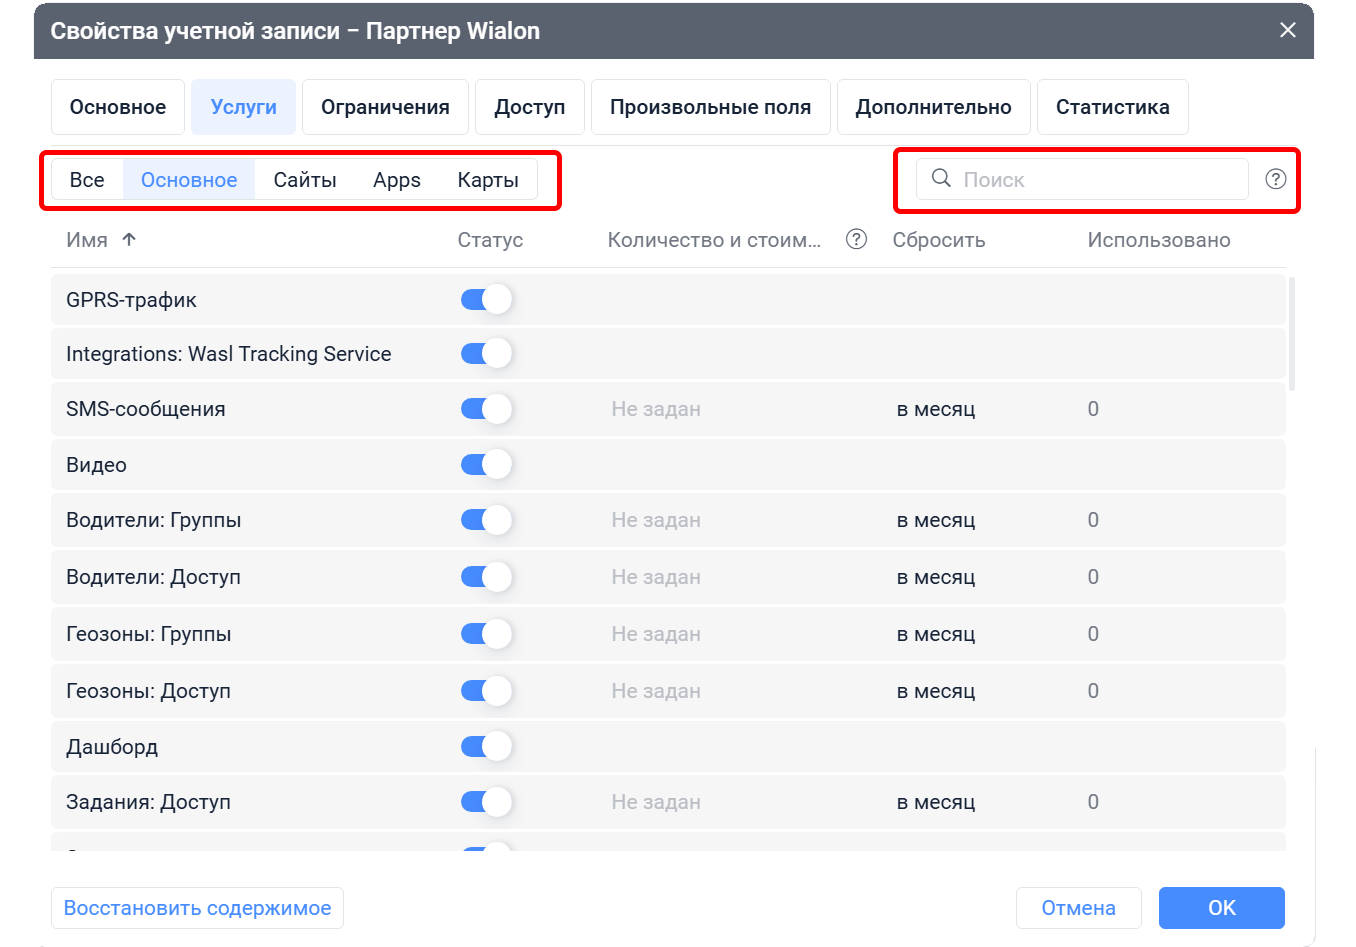Click в месяц in SMS-сообщения row

pos(936,409)
